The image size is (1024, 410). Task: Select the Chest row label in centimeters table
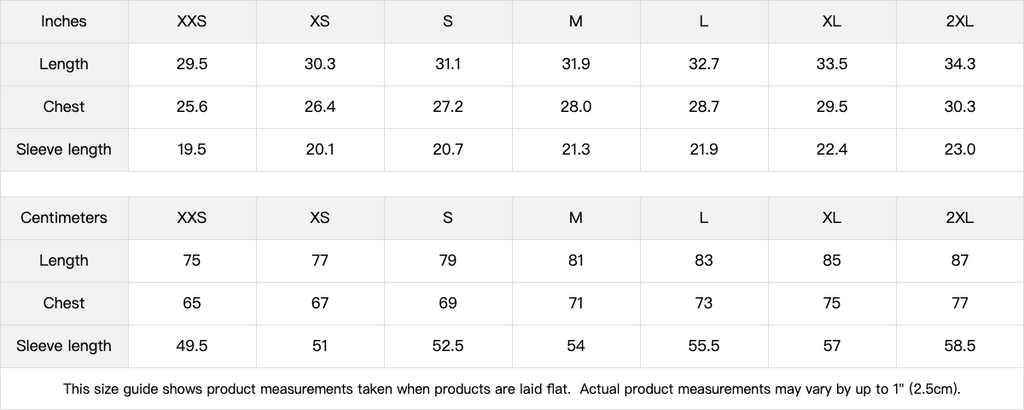click(x=64, y=304)
